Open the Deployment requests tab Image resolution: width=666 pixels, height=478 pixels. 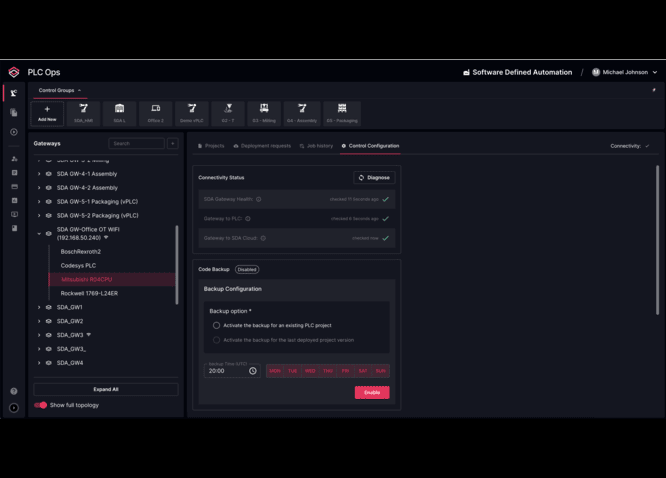tap(262, 146)
